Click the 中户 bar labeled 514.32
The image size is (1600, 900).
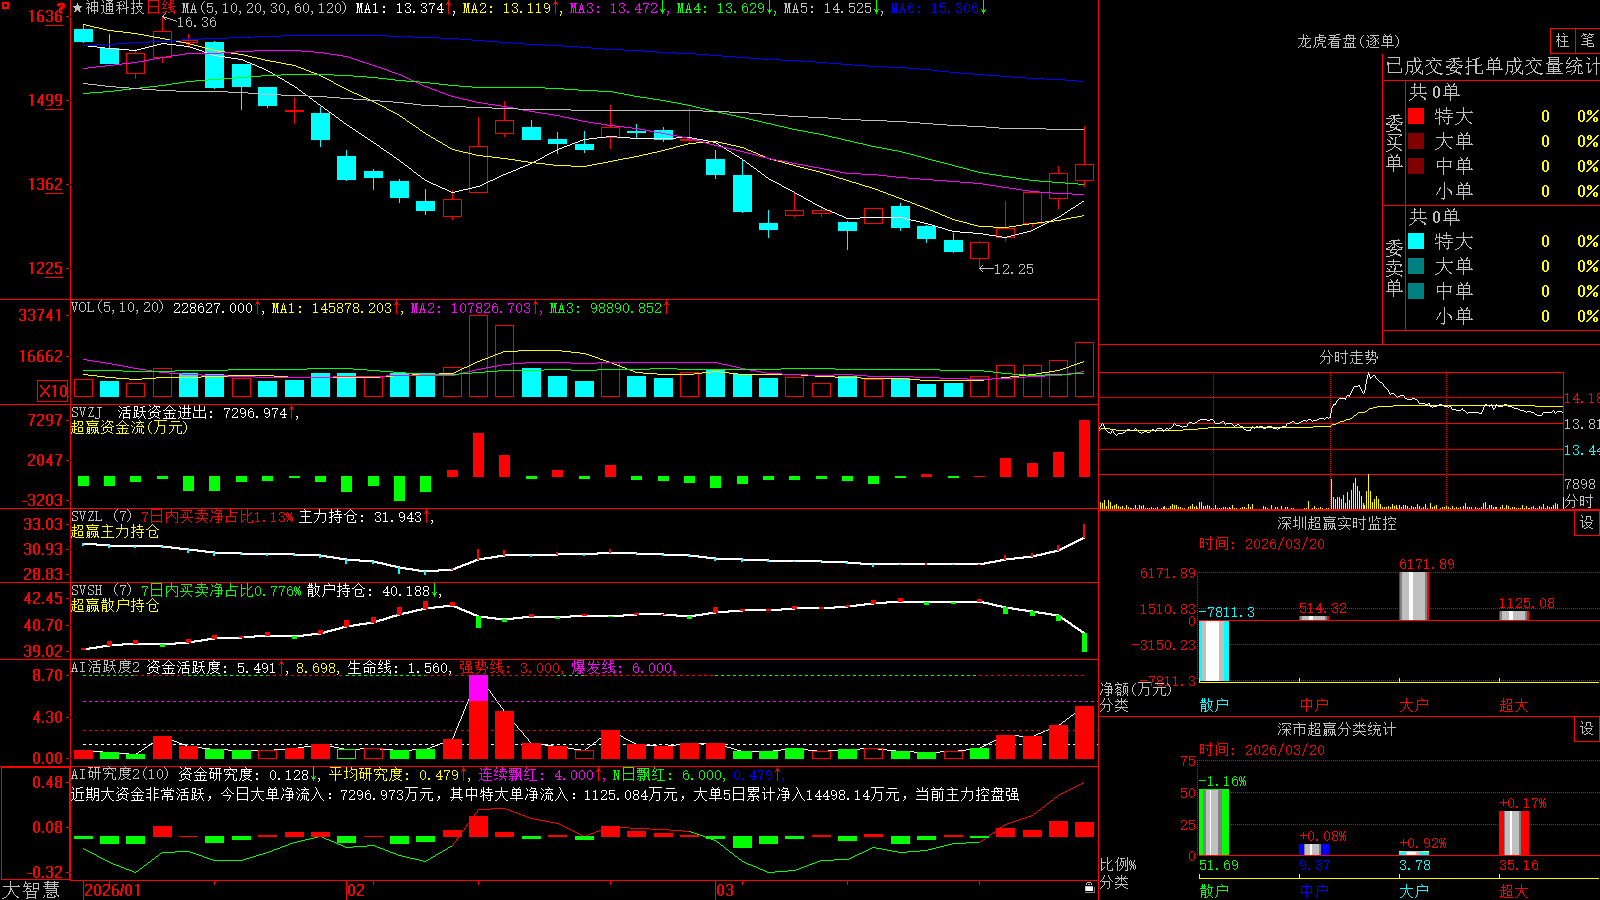click(1314, 618)
